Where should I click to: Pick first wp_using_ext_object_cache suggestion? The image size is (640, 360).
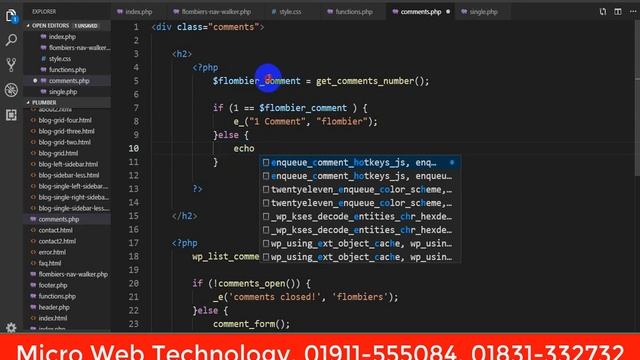point(360,243)
